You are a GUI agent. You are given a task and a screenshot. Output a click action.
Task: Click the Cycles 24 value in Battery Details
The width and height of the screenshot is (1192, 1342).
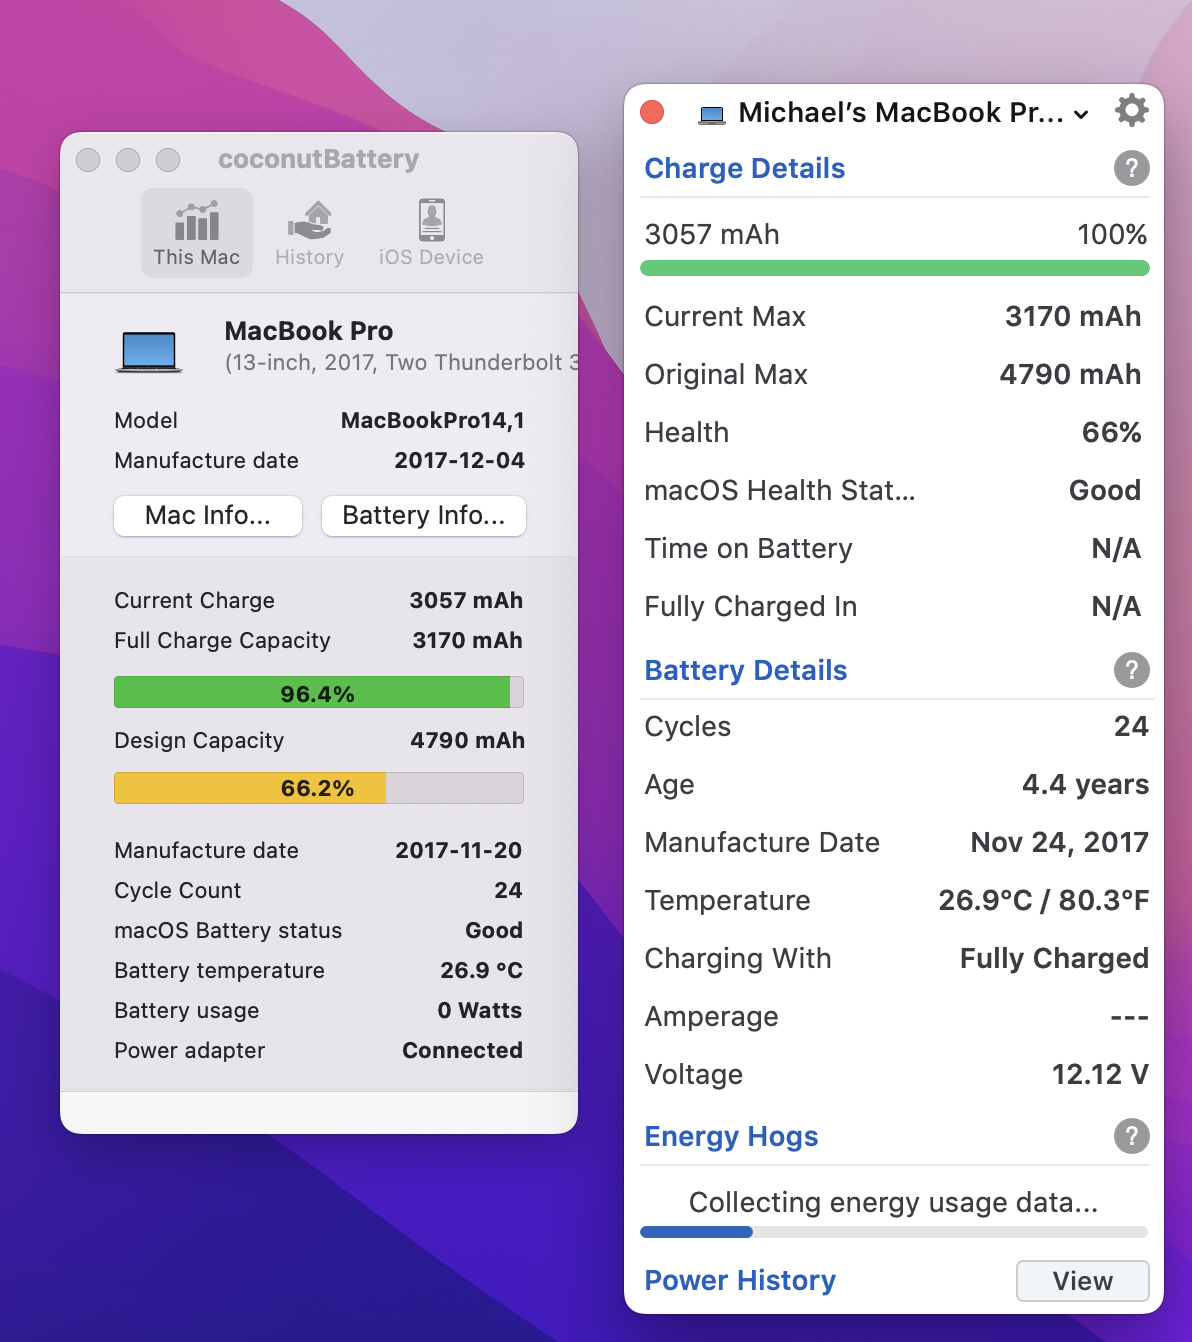coord(1131,726)
